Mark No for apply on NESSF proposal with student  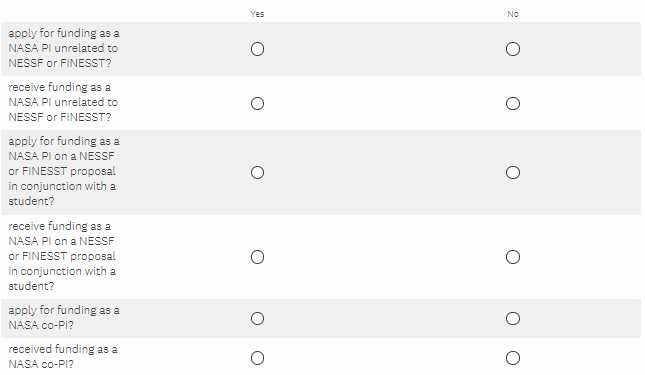513,172
